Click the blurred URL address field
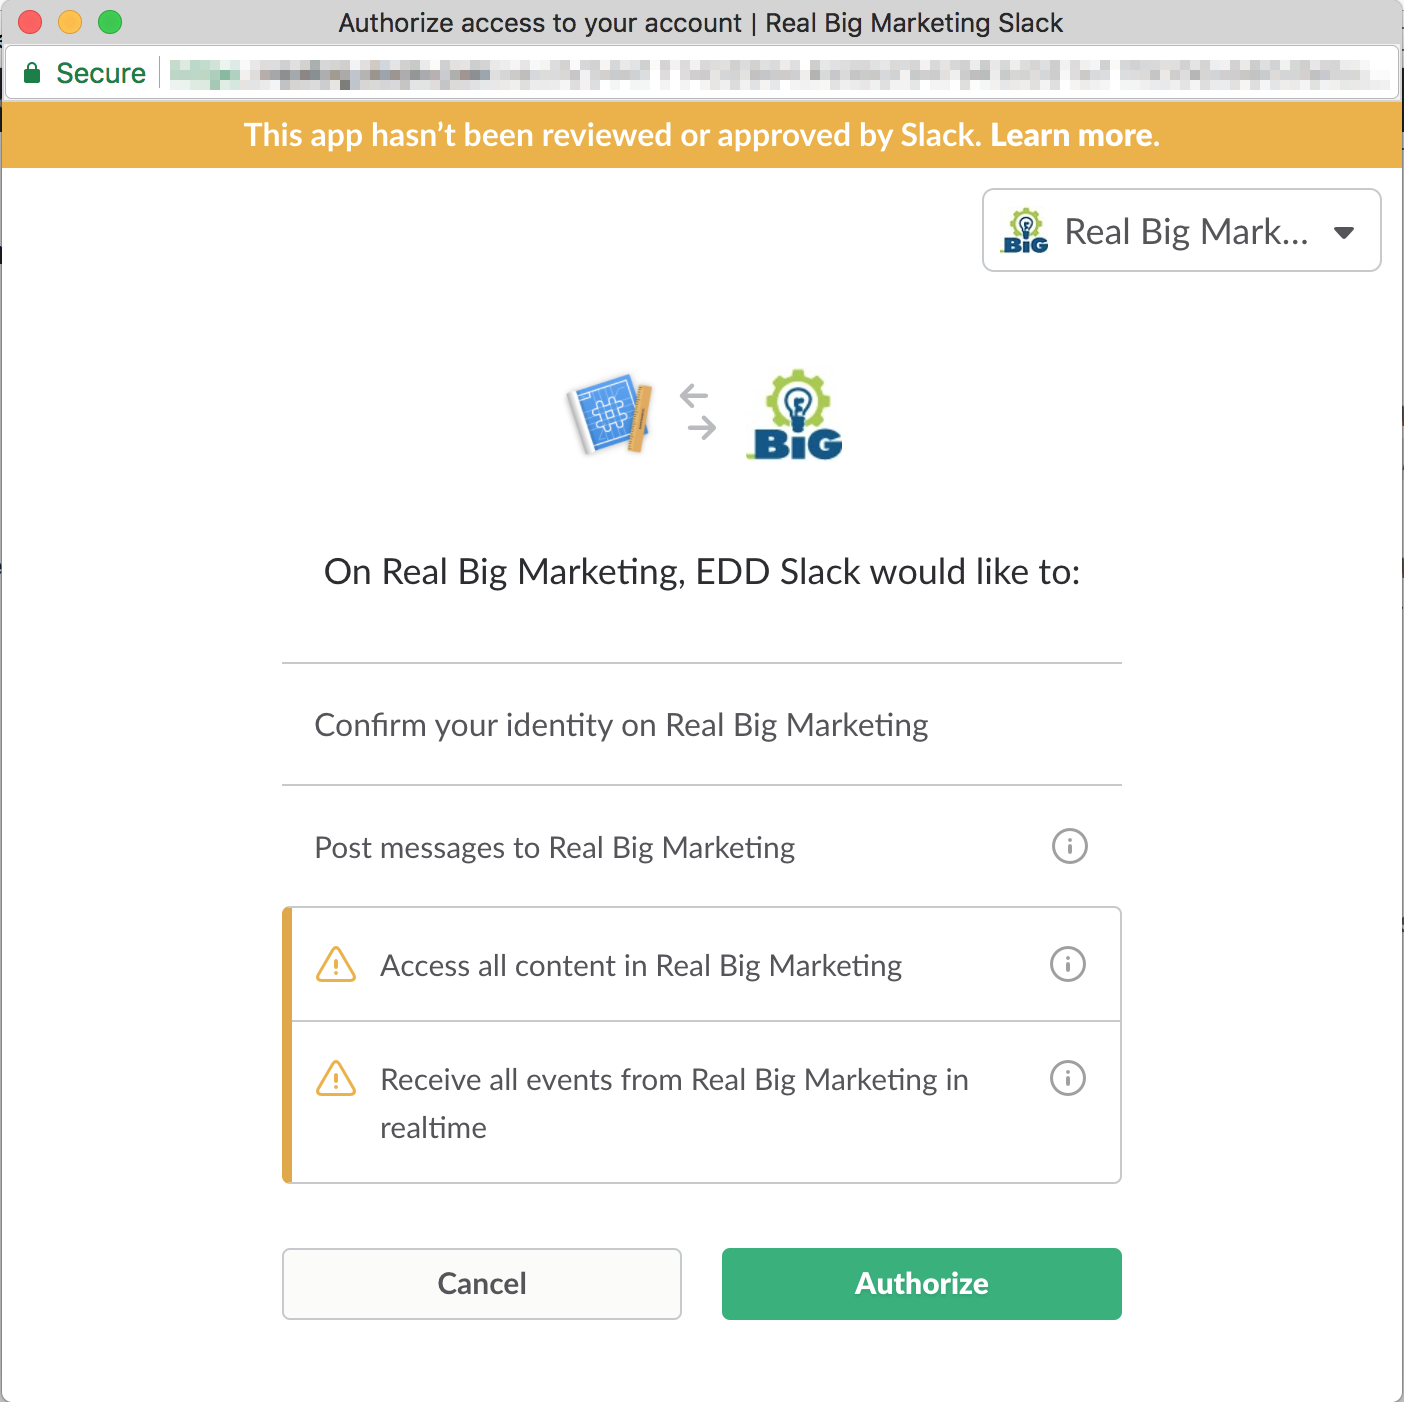 (780, 73)
